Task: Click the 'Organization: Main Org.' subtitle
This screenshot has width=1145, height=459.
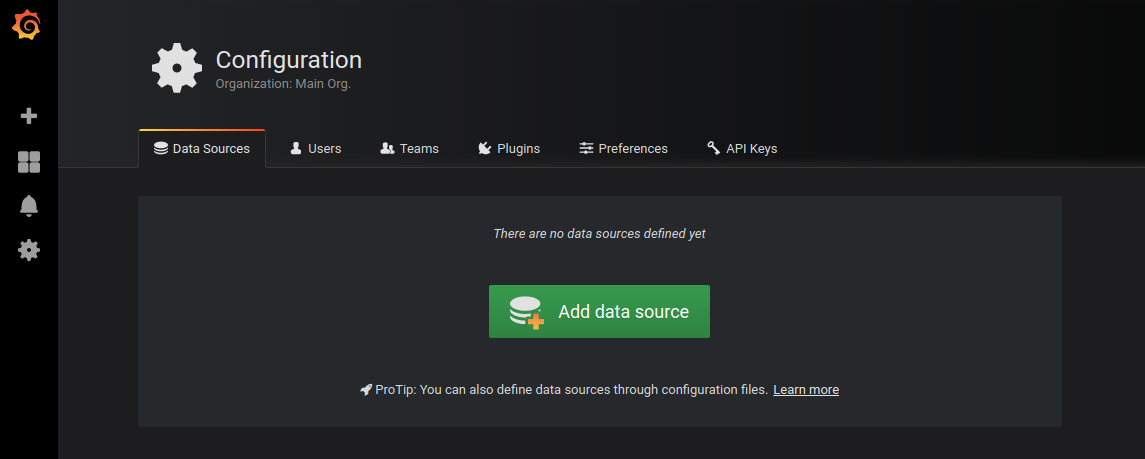Action: [x=283, y=84]
